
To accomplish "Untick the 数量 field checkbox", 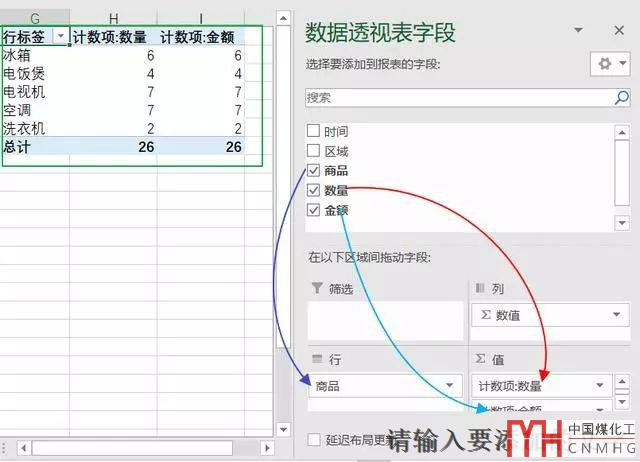I will [313, 190].
